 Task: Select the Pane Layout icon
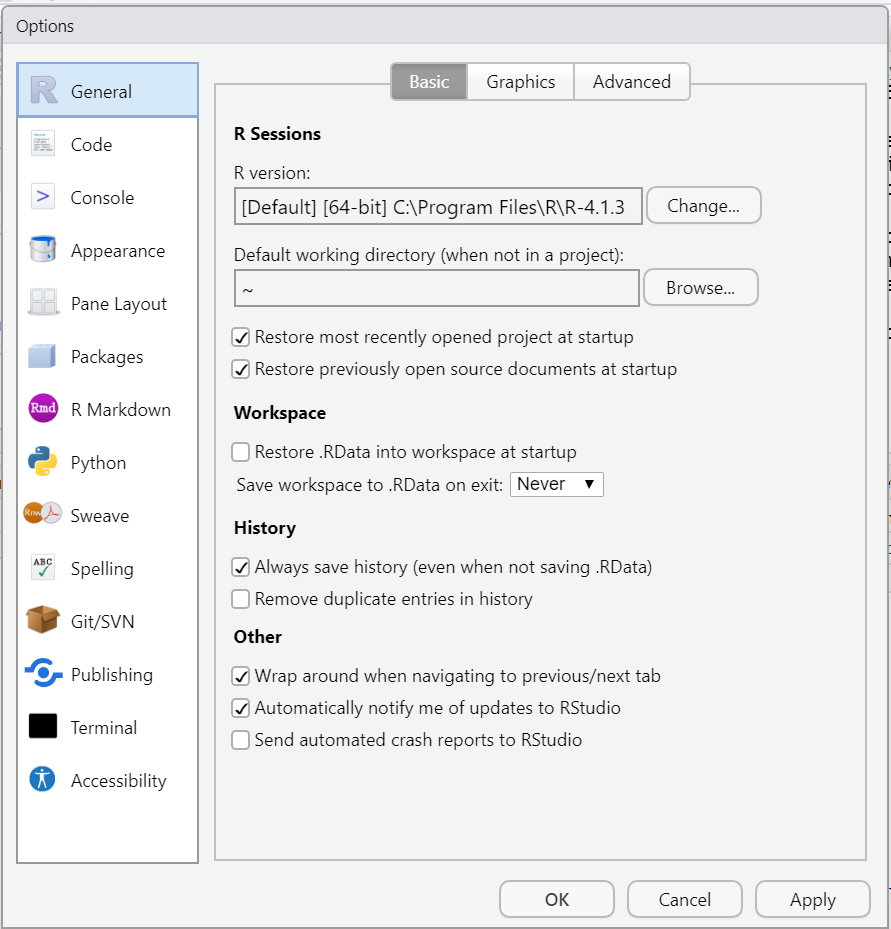tap(41, 303)
